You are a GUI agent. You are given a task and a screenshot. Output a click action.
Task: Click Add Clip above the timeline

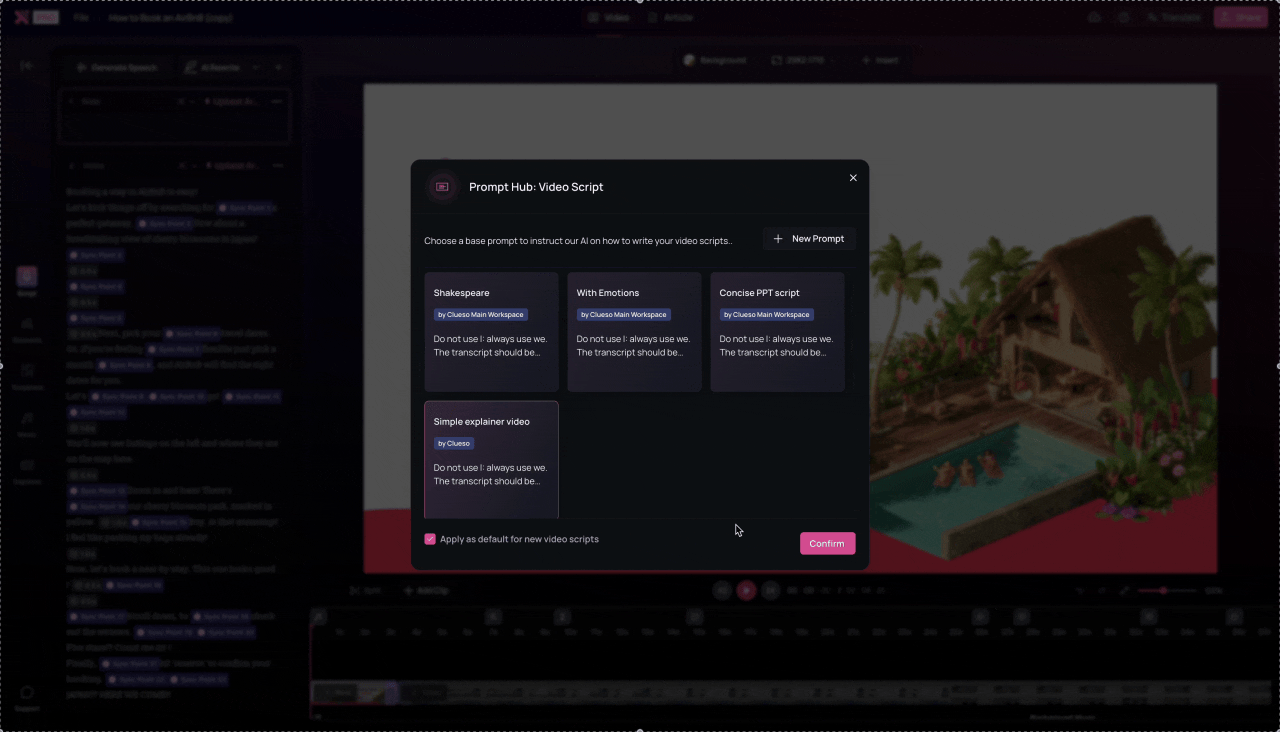pos(427,590)
